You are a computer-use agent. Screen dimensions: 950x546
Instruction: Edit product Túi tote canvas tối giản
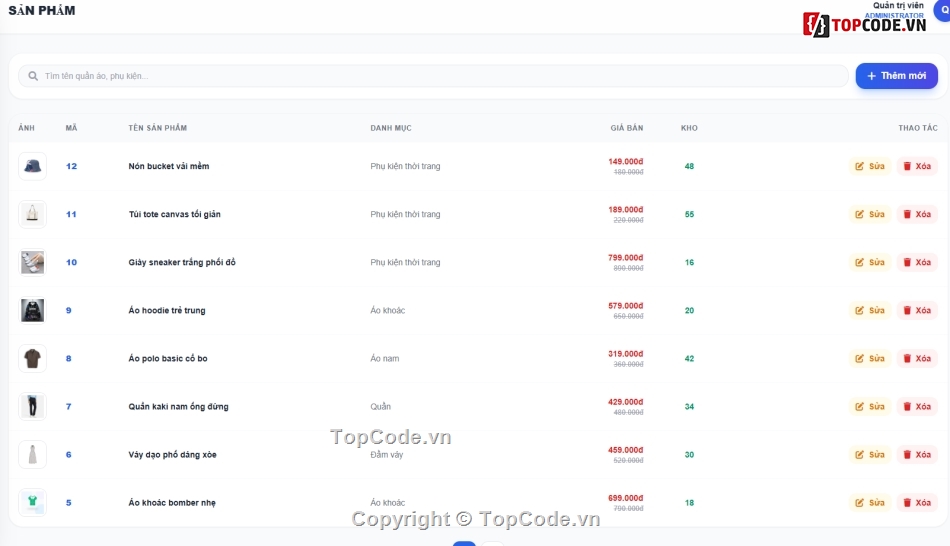point(870,214)
